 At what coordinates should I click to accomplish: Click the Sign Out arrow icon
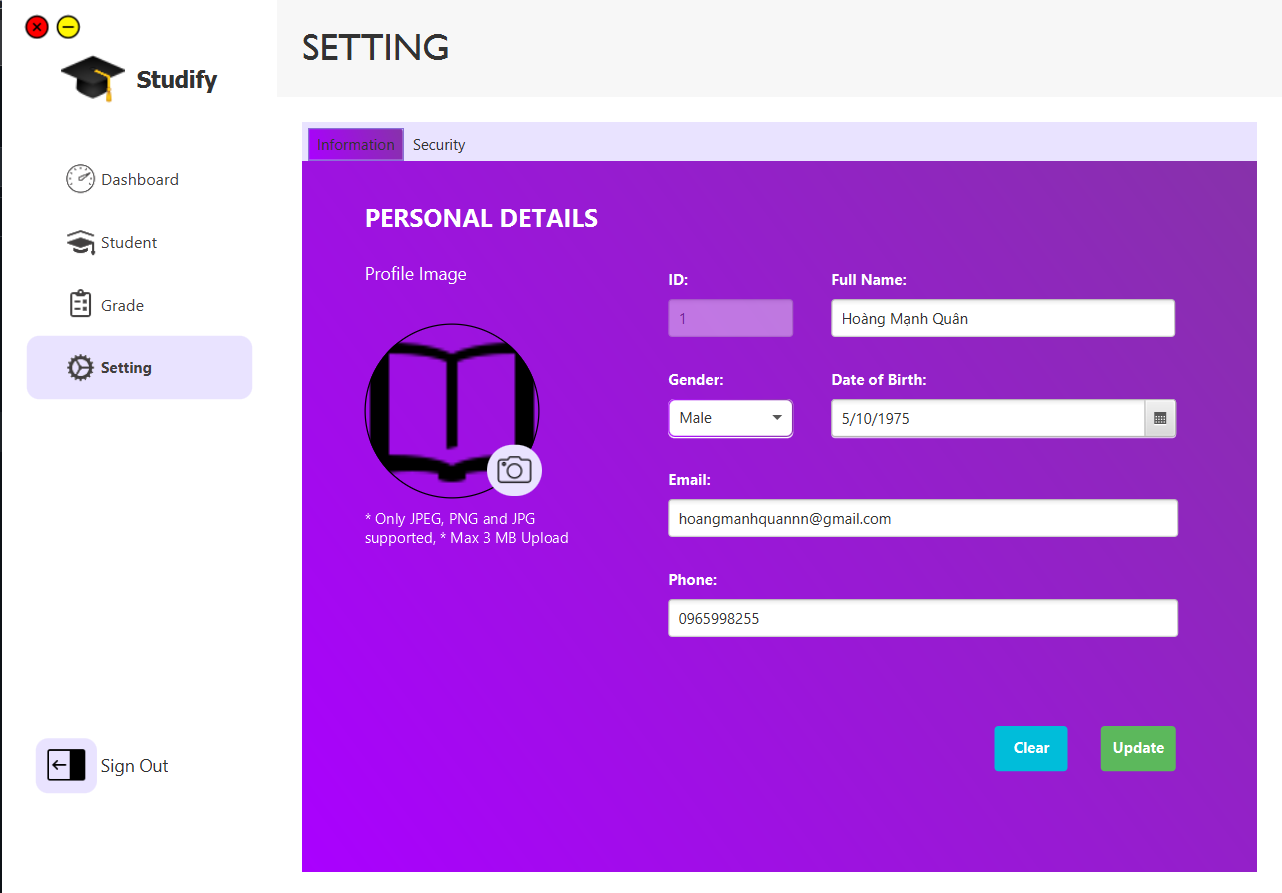pyautogui.click(x=66, y=766)
